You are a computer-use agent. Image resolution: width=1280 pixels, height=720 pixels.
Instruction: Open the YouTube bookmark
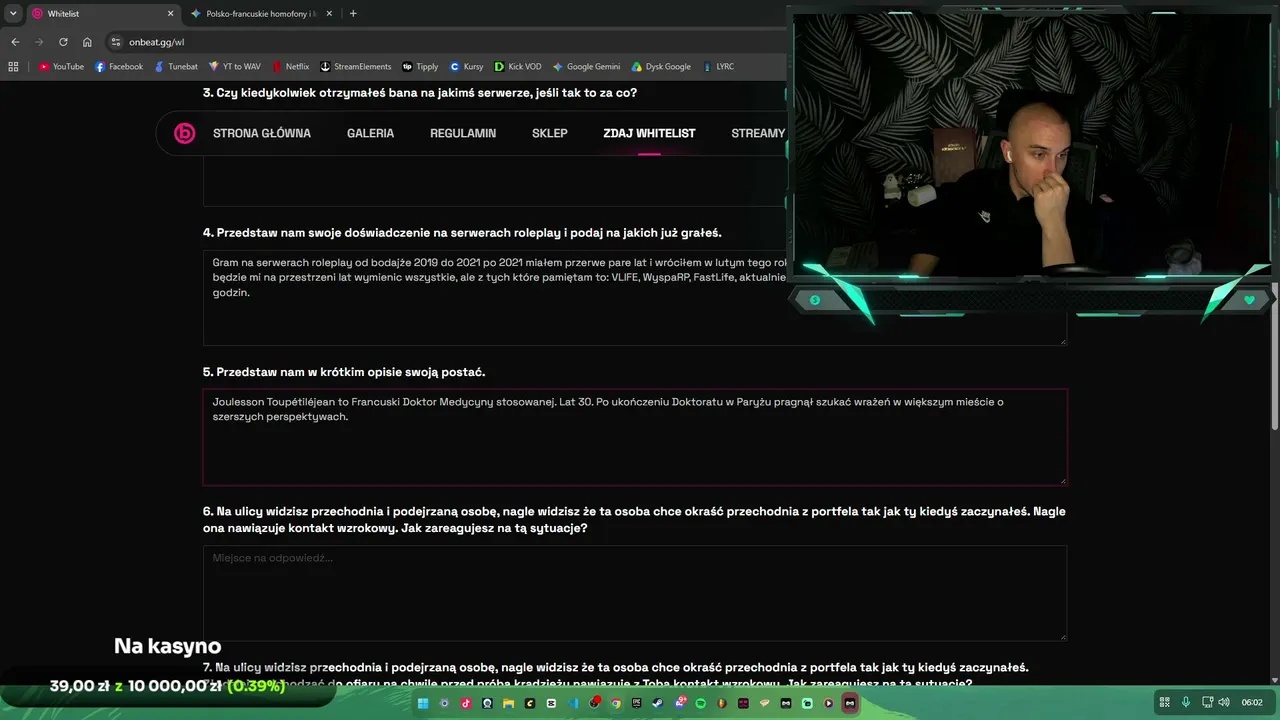tap(61, 67)
